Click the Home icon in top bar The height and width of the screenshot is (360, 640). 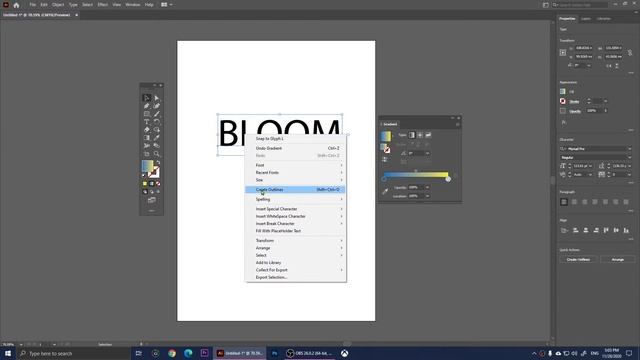[16, 5]
